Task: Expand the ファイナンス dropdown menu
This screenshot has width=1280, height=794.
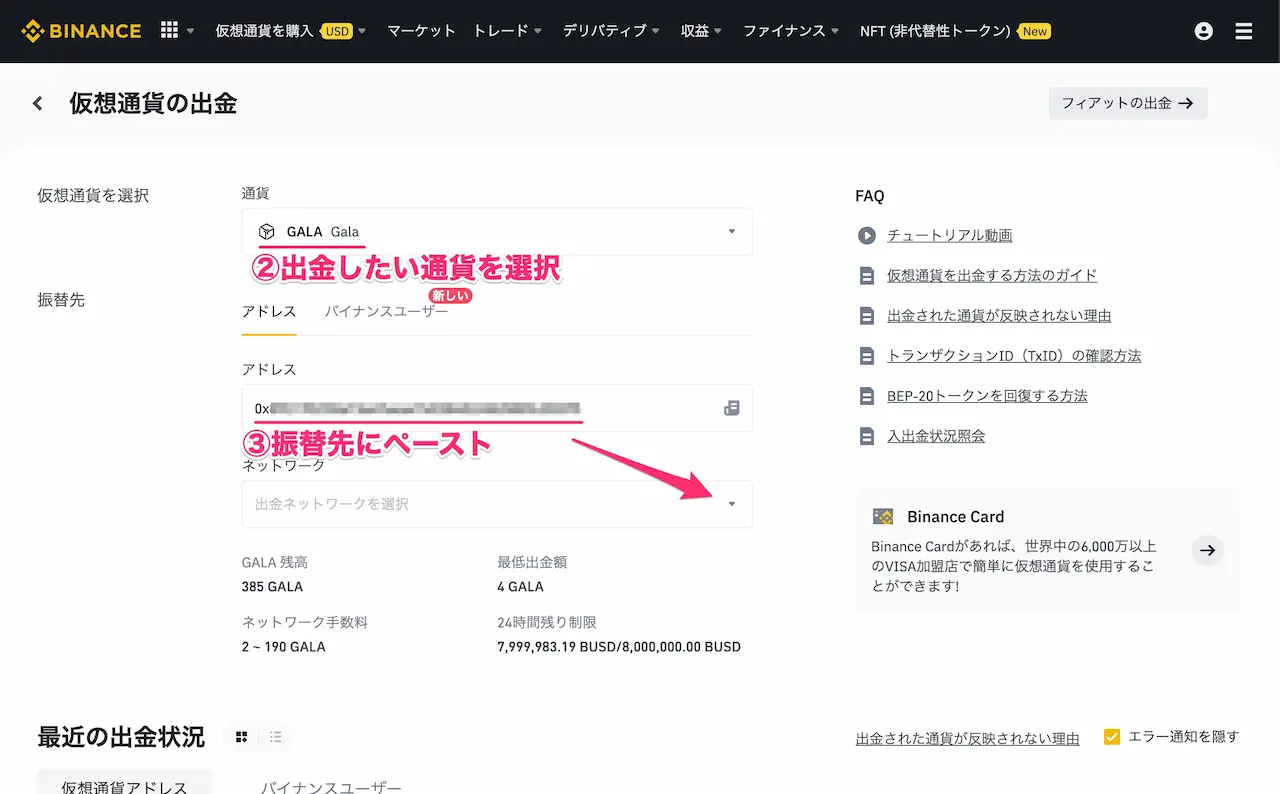Action: (x=791, y=31)
